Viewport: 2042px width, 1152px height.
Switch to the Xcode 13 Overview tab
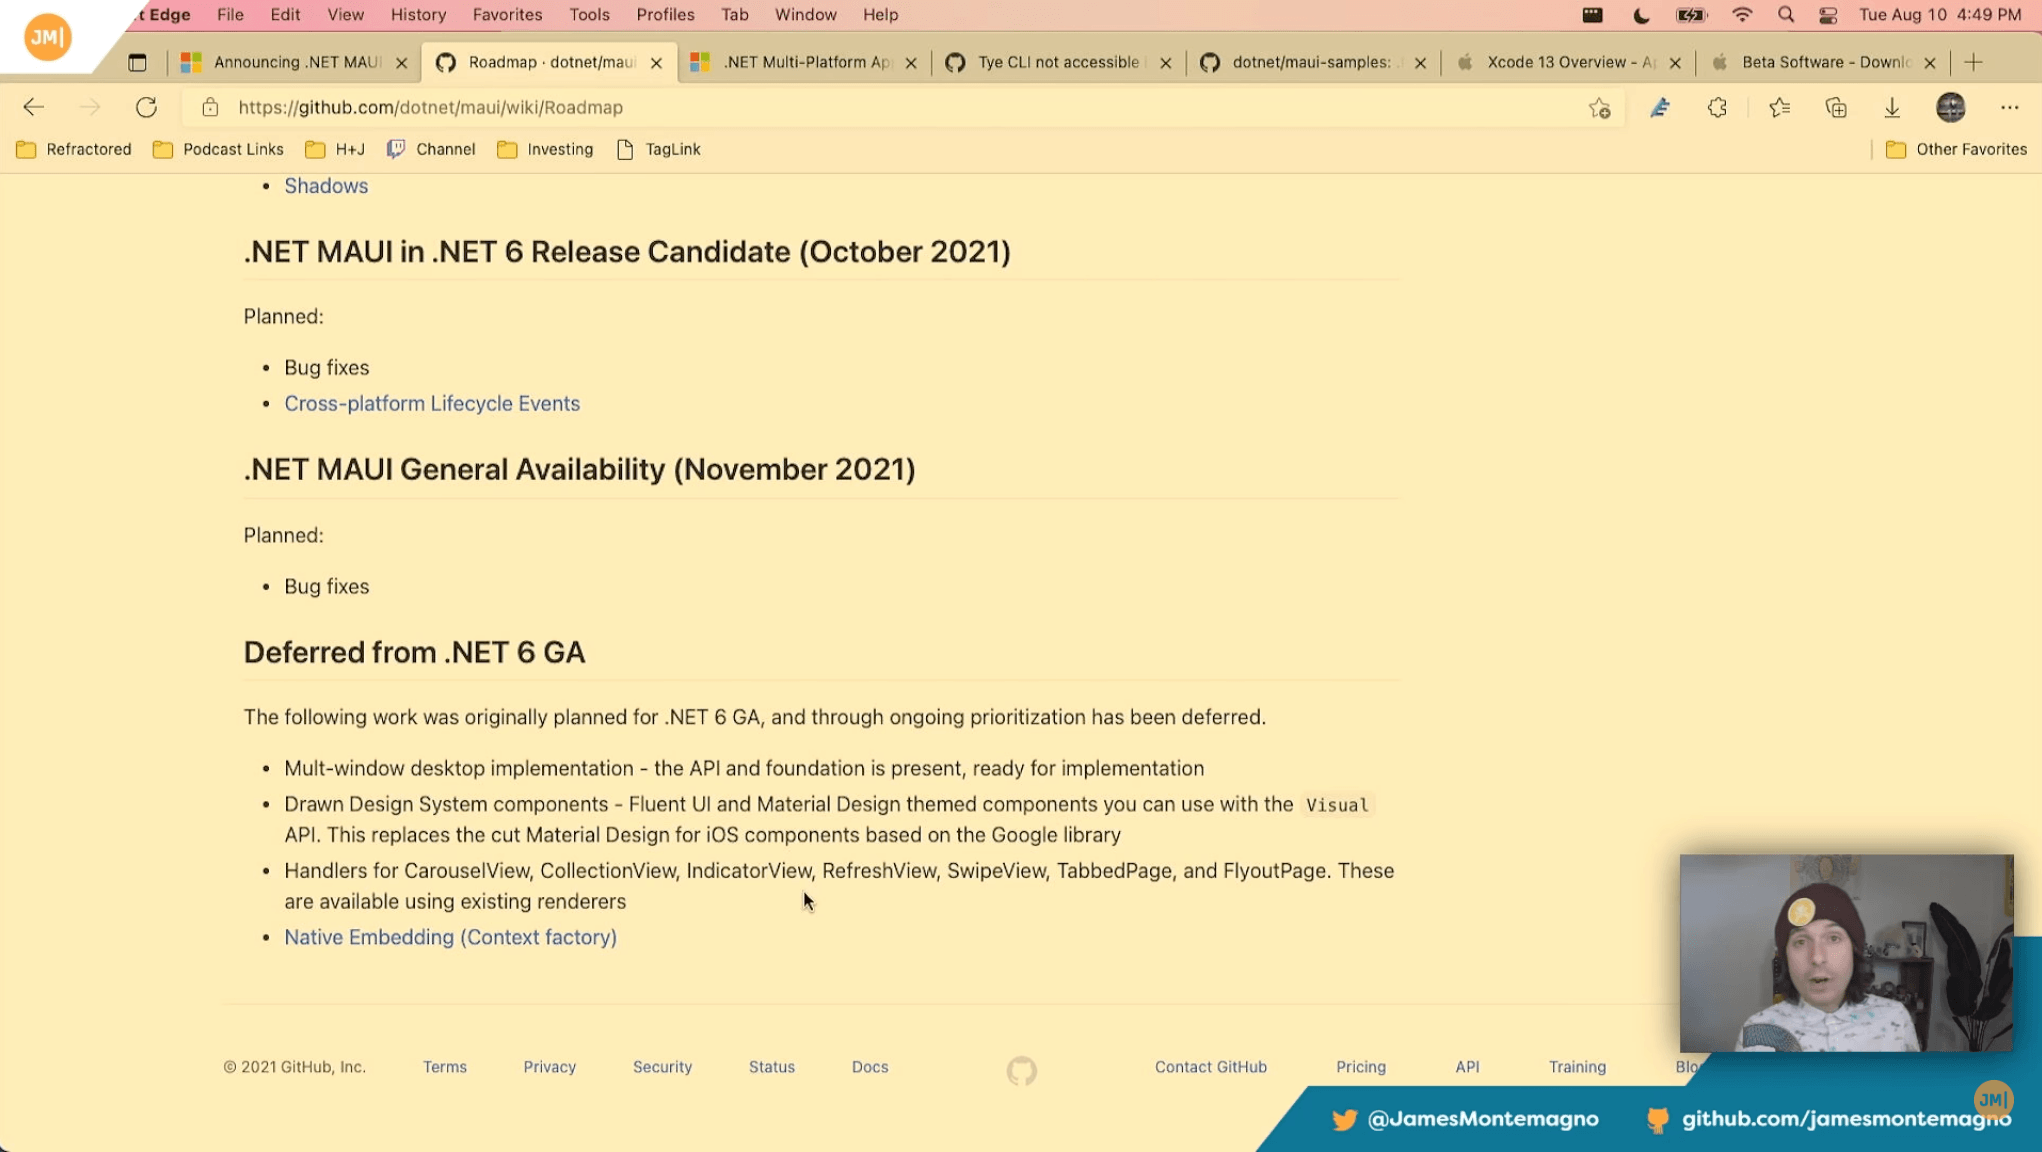tap(1568, 62)
